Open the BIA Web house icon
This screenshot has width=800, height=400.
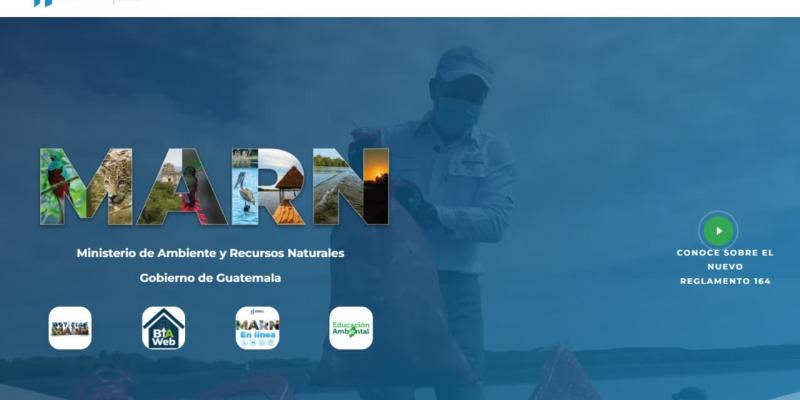point(163,328)
